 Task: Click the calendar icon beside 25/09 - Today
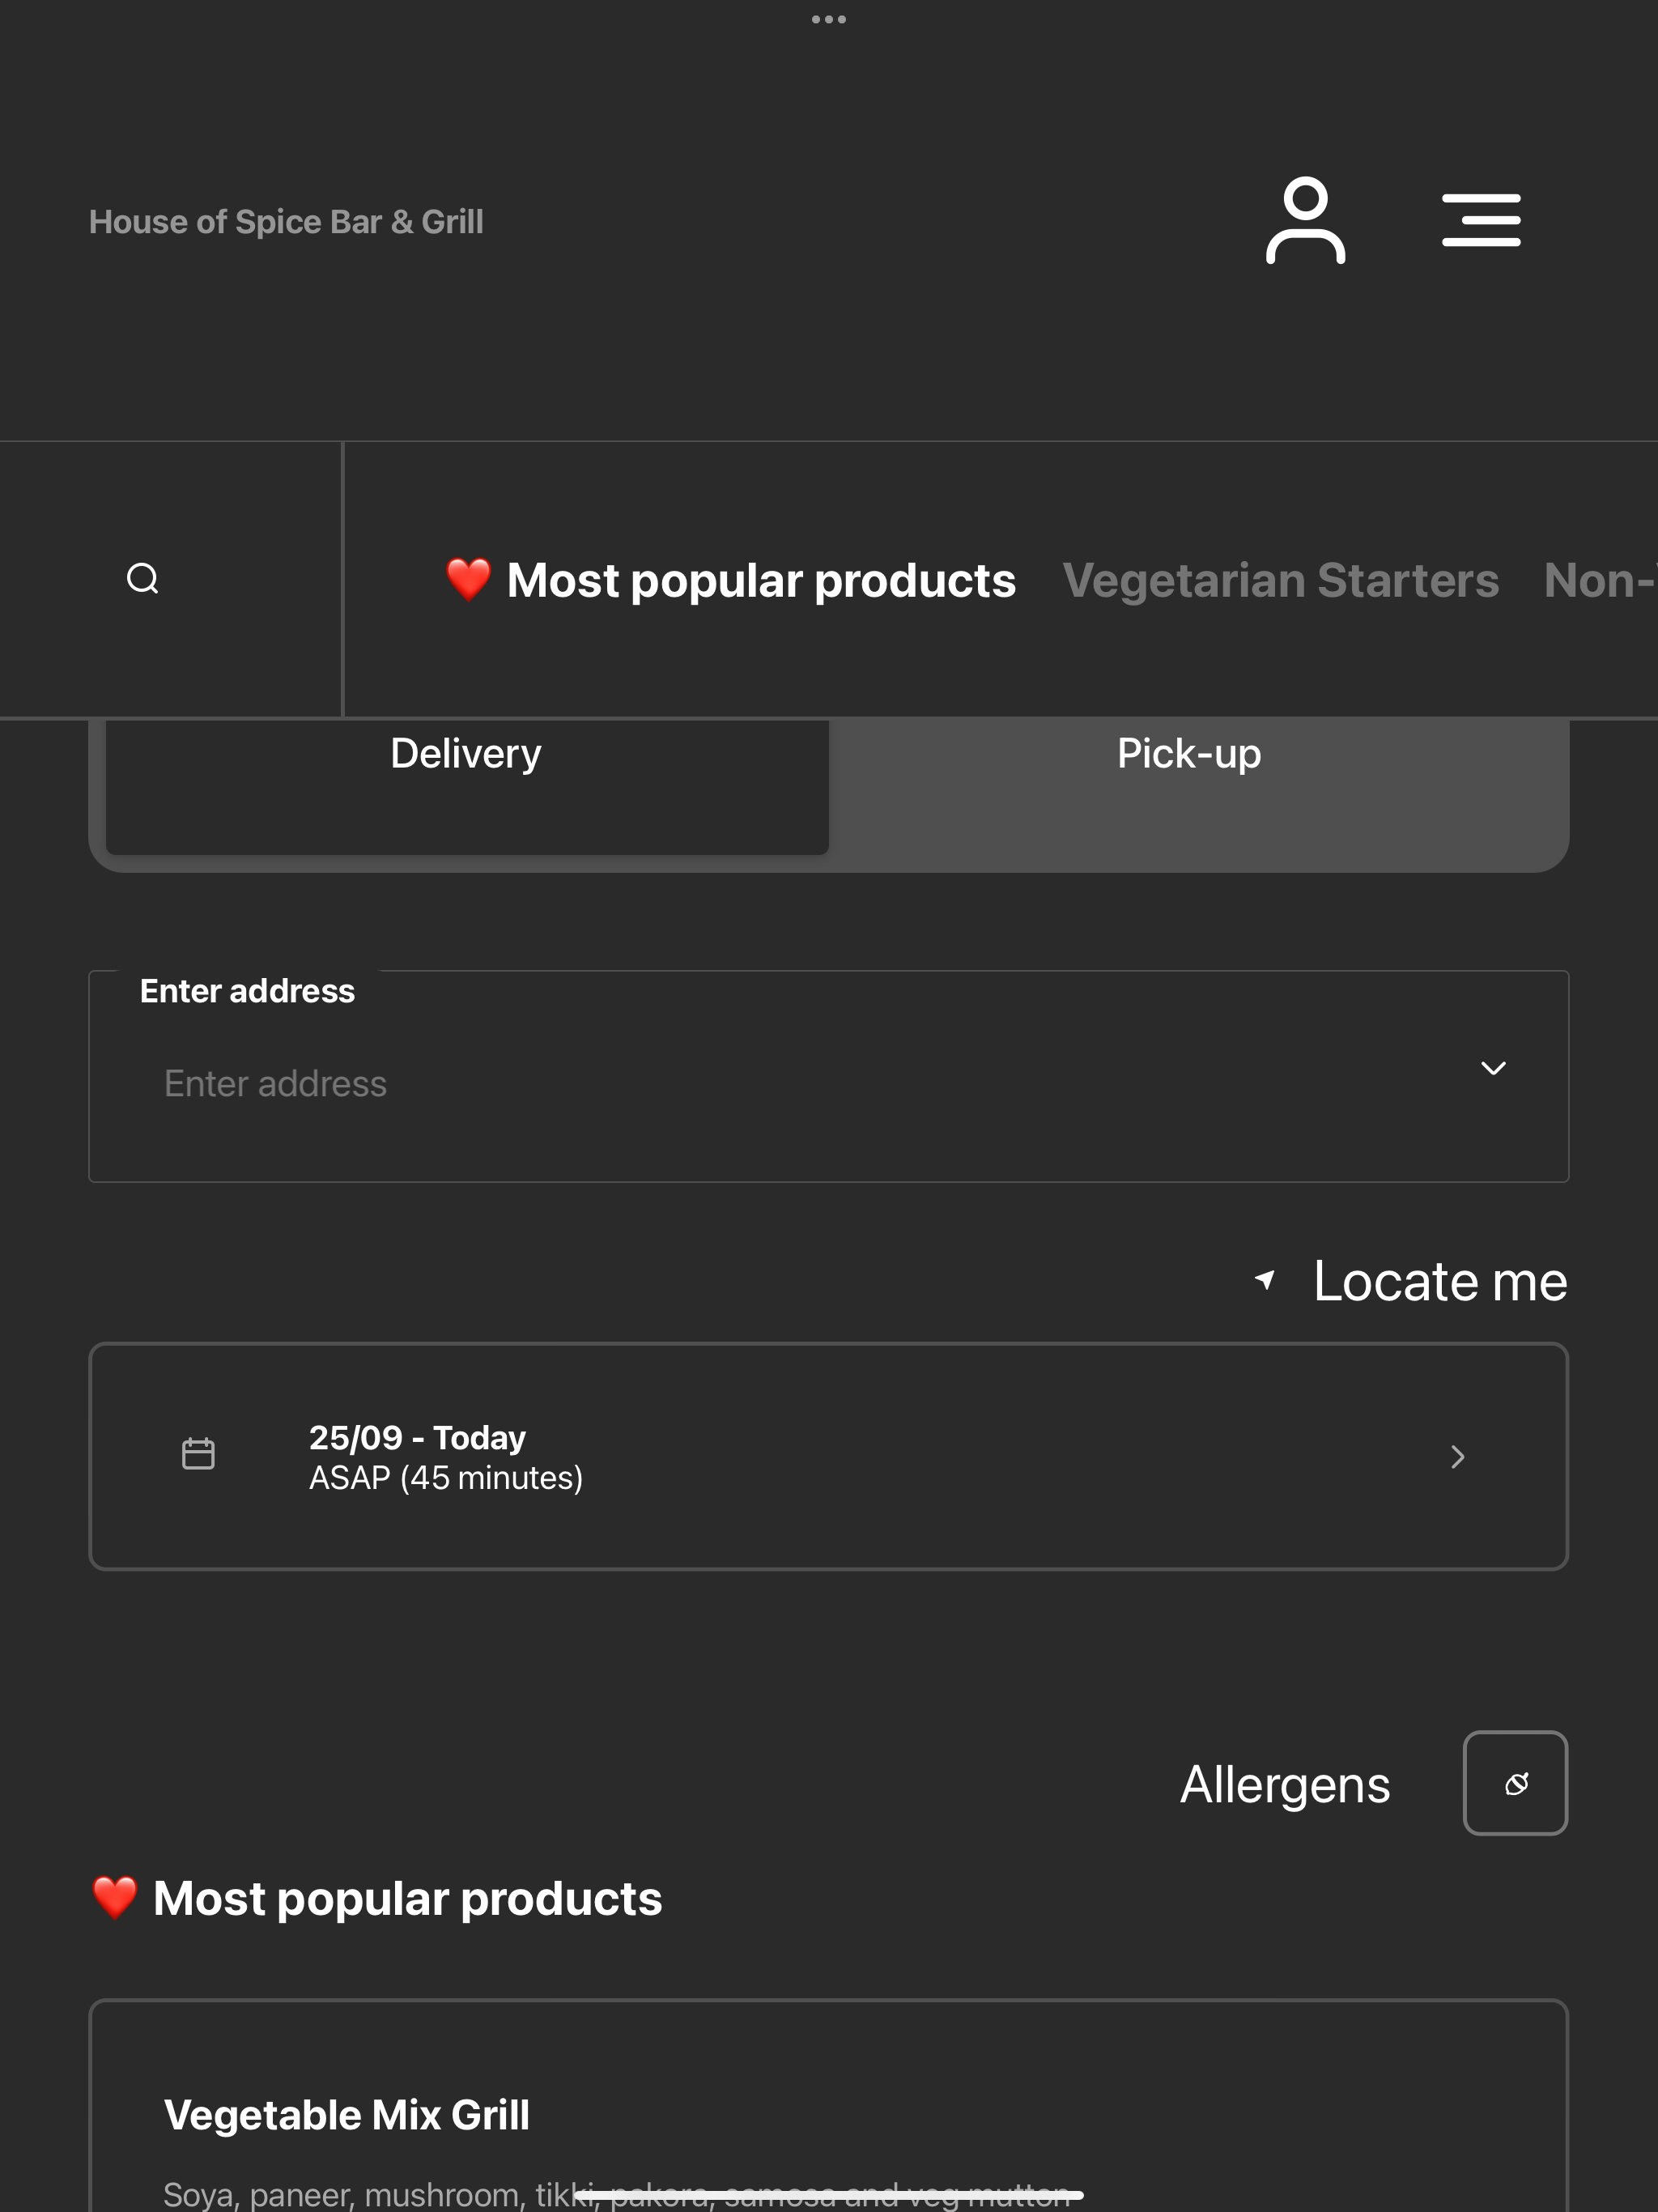click(198, 1453)
